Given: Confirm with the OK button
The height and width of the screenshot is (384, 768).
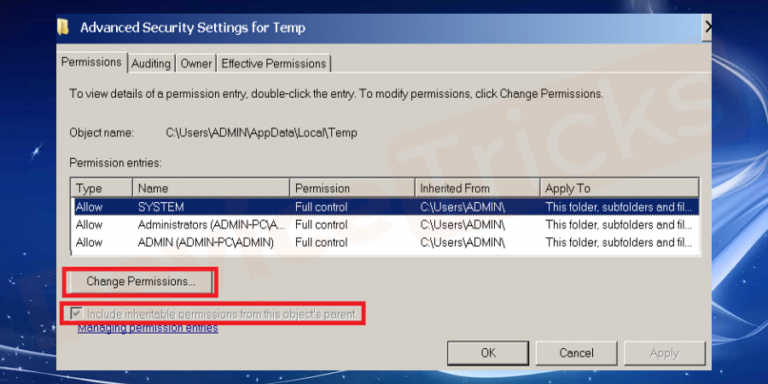Looking at the screenshot, I should point(488,353).
